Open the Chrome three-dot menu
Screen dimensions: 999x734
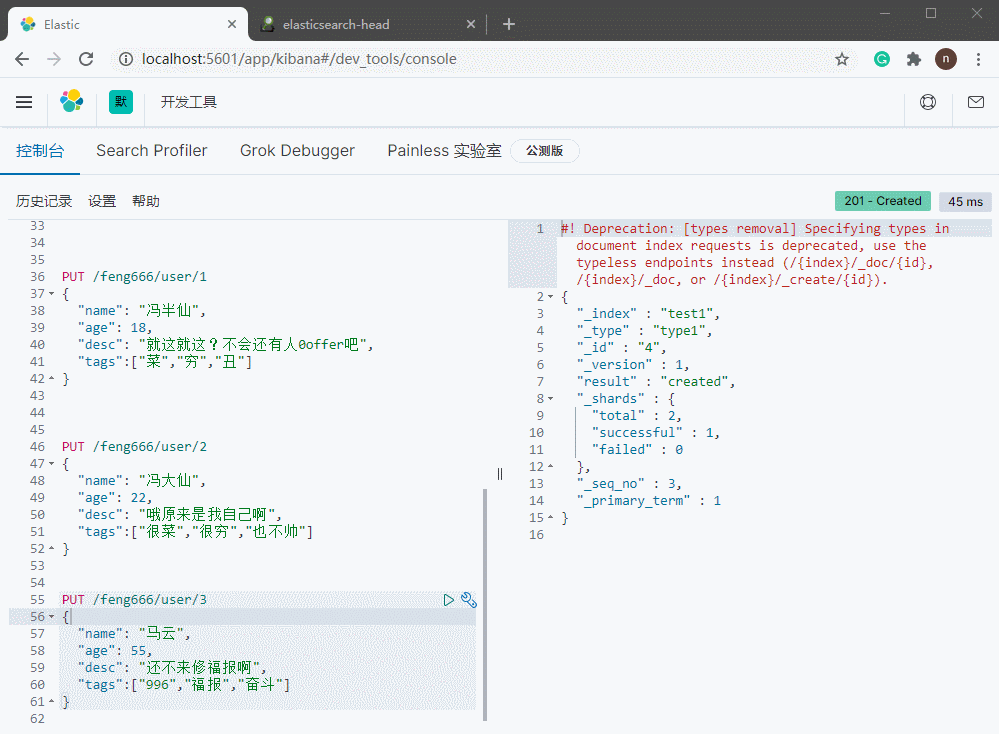(x=978, y=59)
